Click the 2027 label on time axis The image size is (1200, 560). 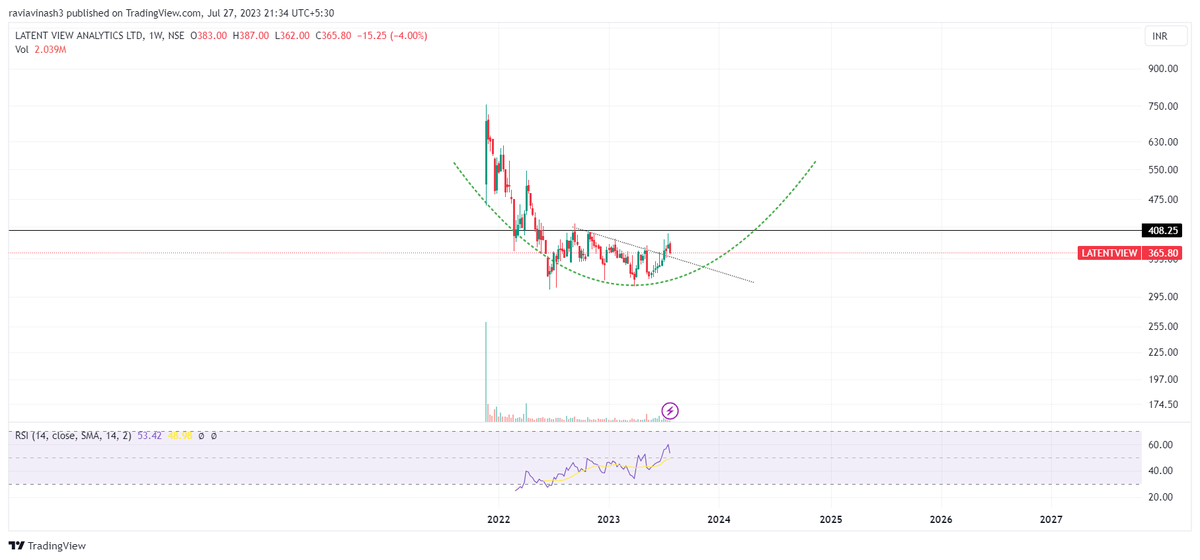point(1051,520)
